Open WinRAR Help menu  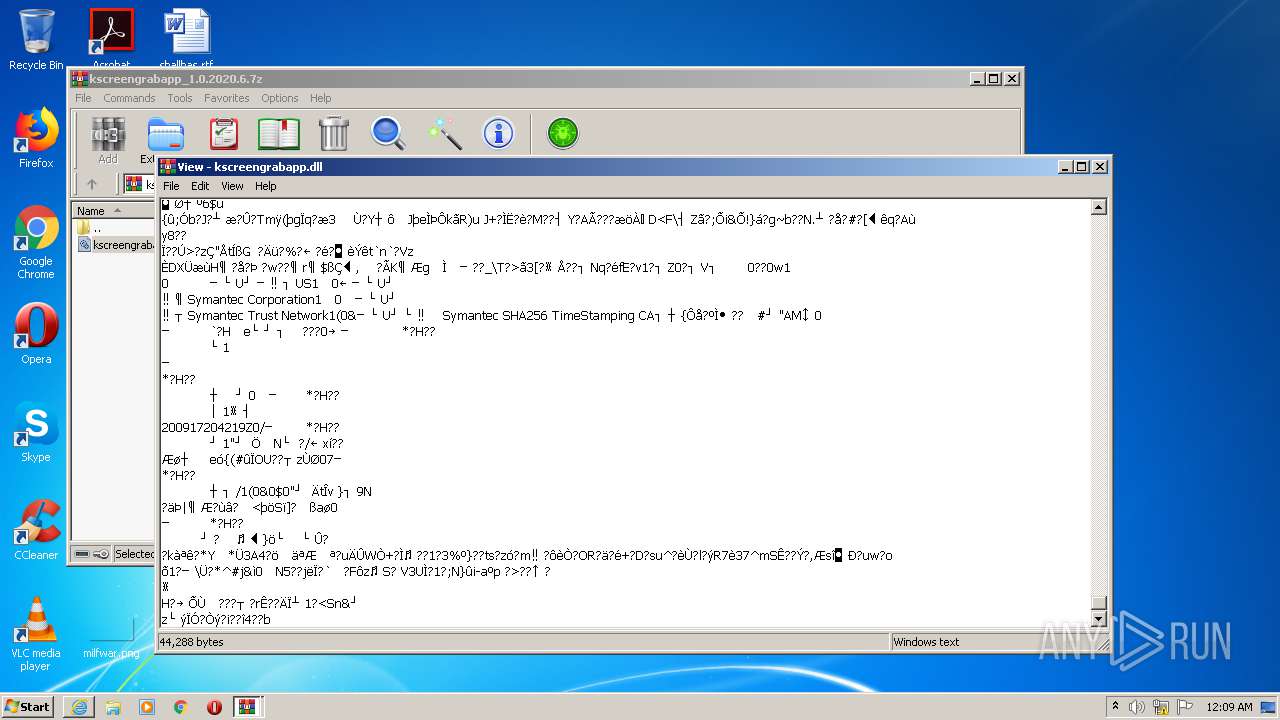point(320,98)
